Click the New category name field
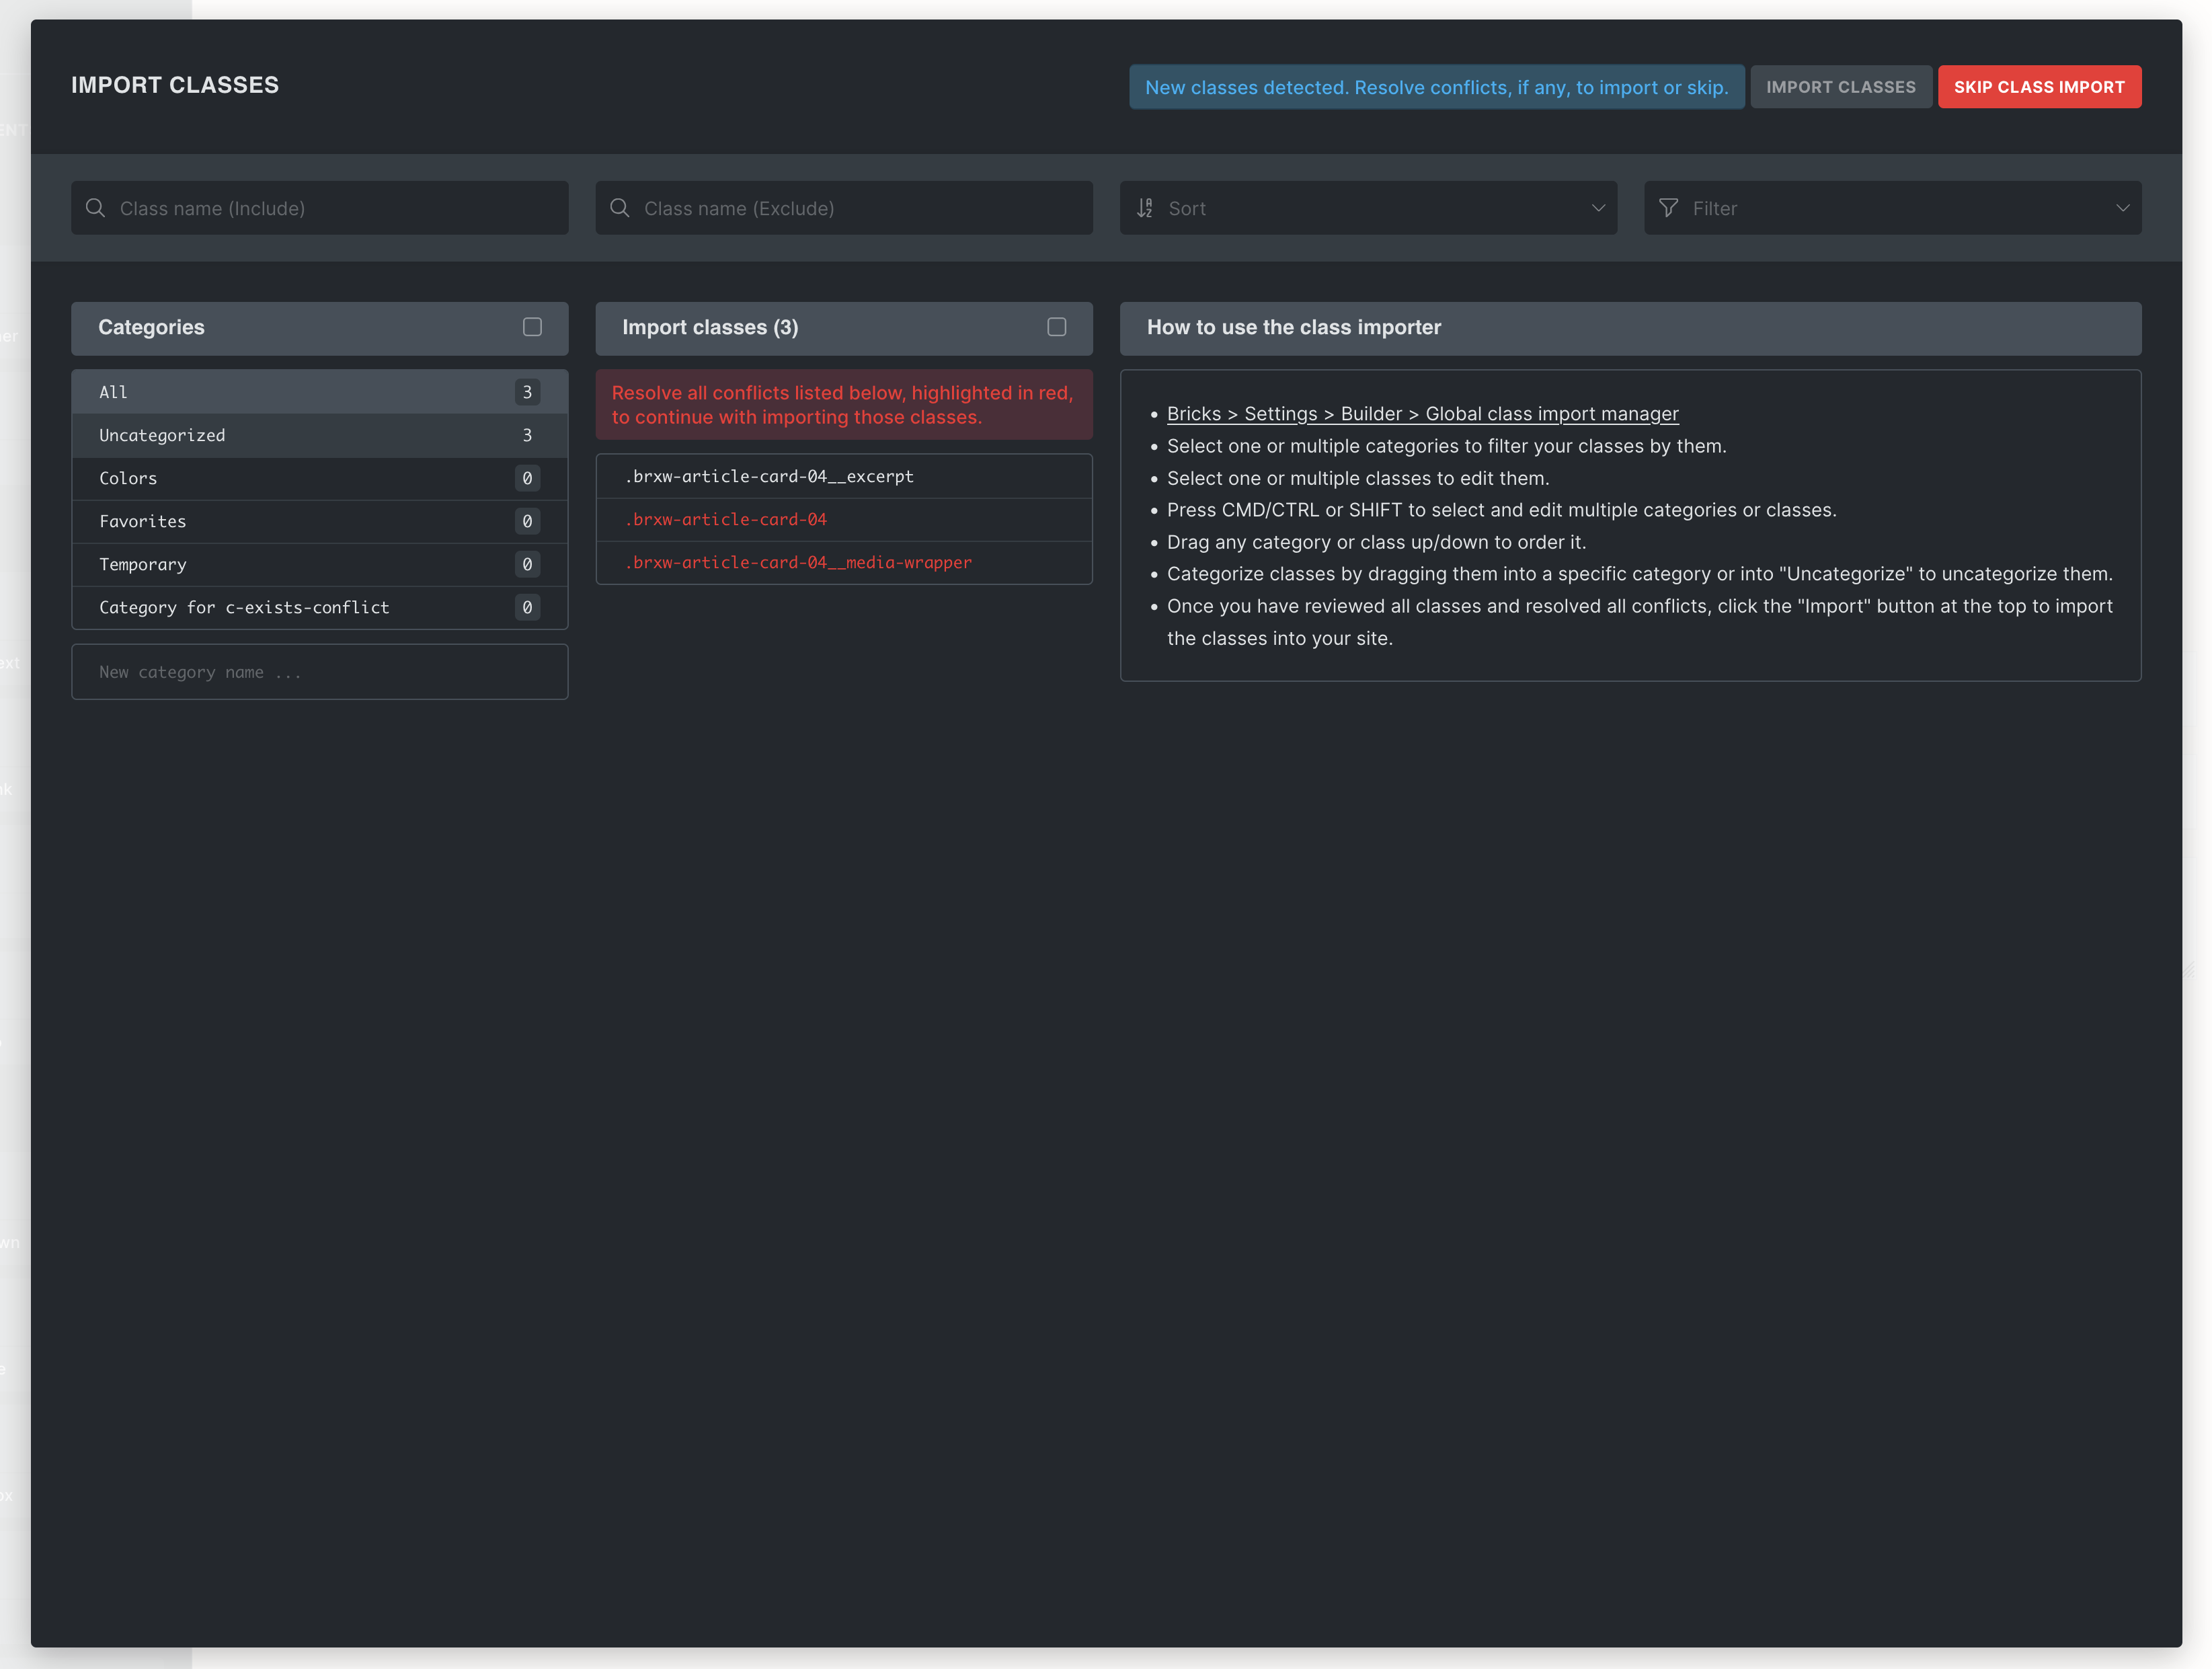The height and width of the screenshot is (1669, 2212). point(319,672)
